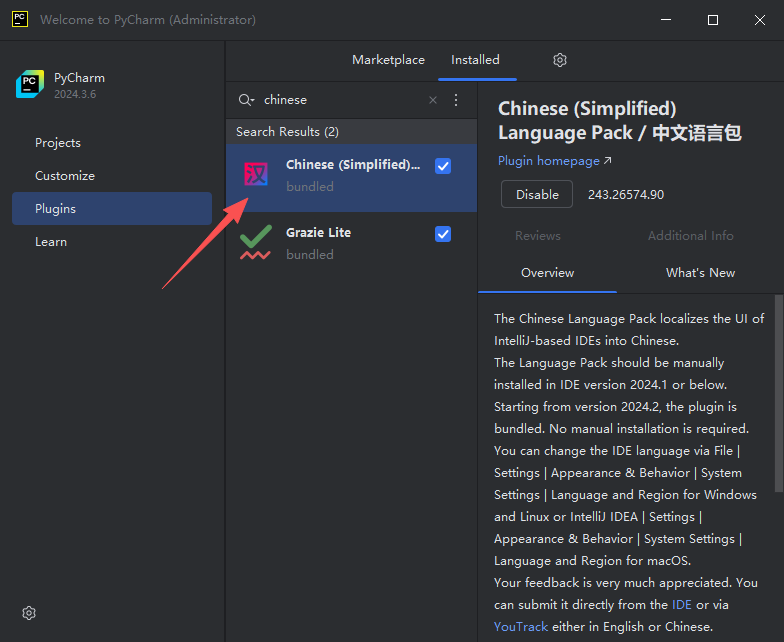Open the three-dot search options menu
The width and height of the screenshot is (784, 642).
click(456, 100)
